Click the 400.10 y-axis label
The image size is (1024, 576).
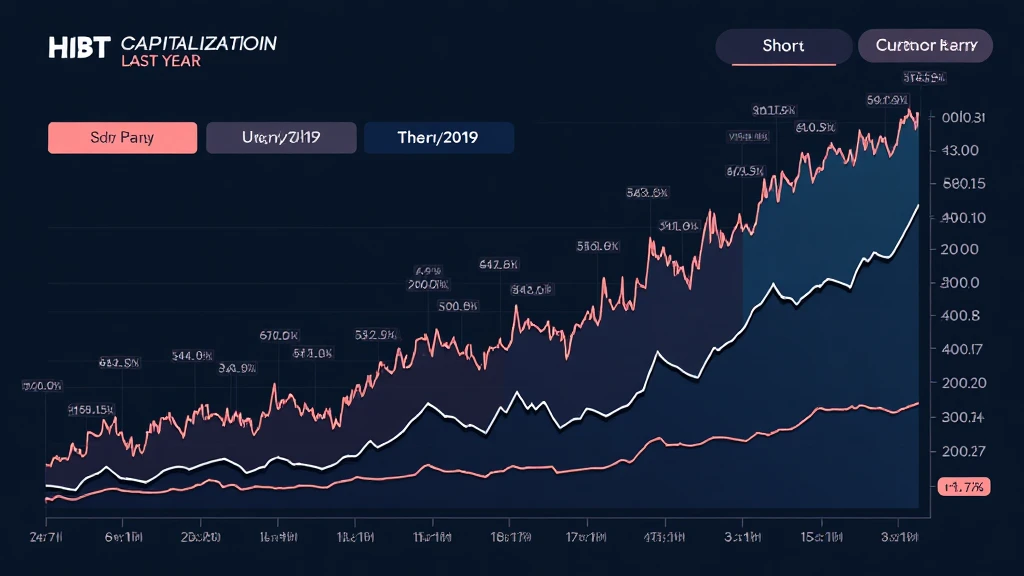[964, 217]
